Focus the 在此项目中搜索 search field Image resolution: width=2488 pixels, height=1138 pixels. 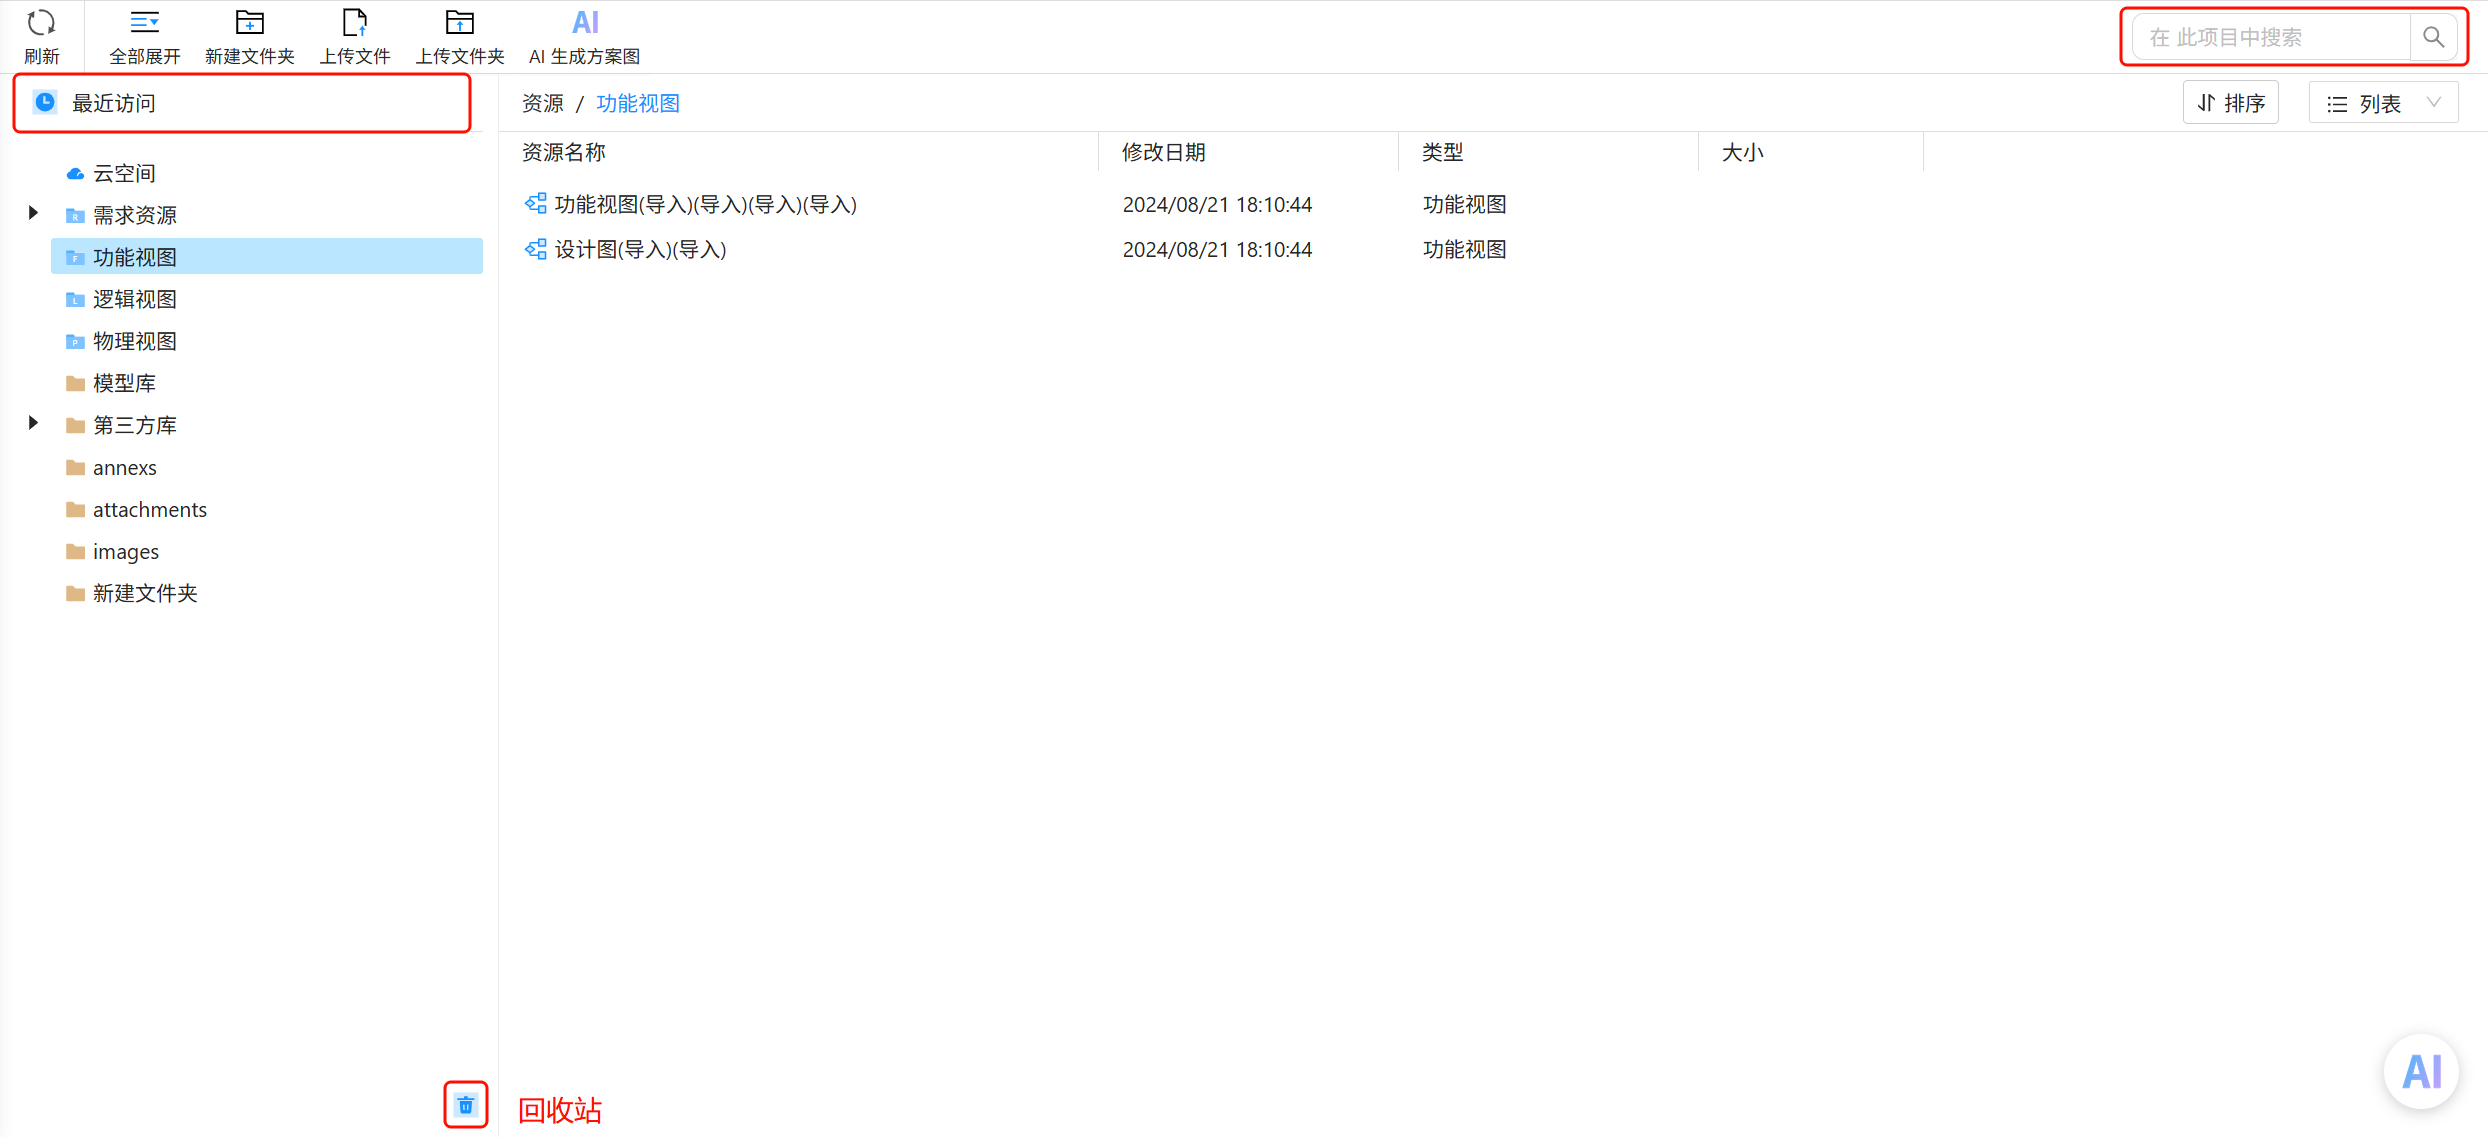(2271, 37)
